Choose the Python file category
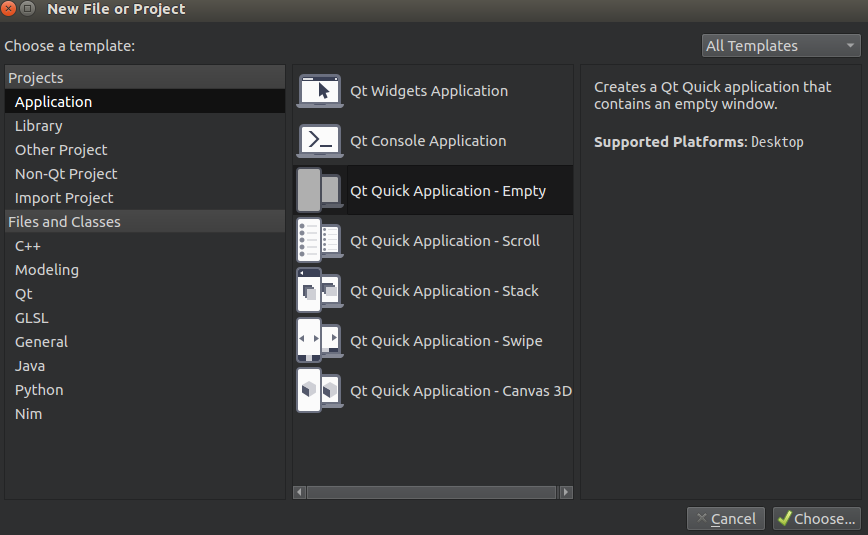The width and height of the screenshot is (868, 535). pyautogui.click(x=144, y=390)
